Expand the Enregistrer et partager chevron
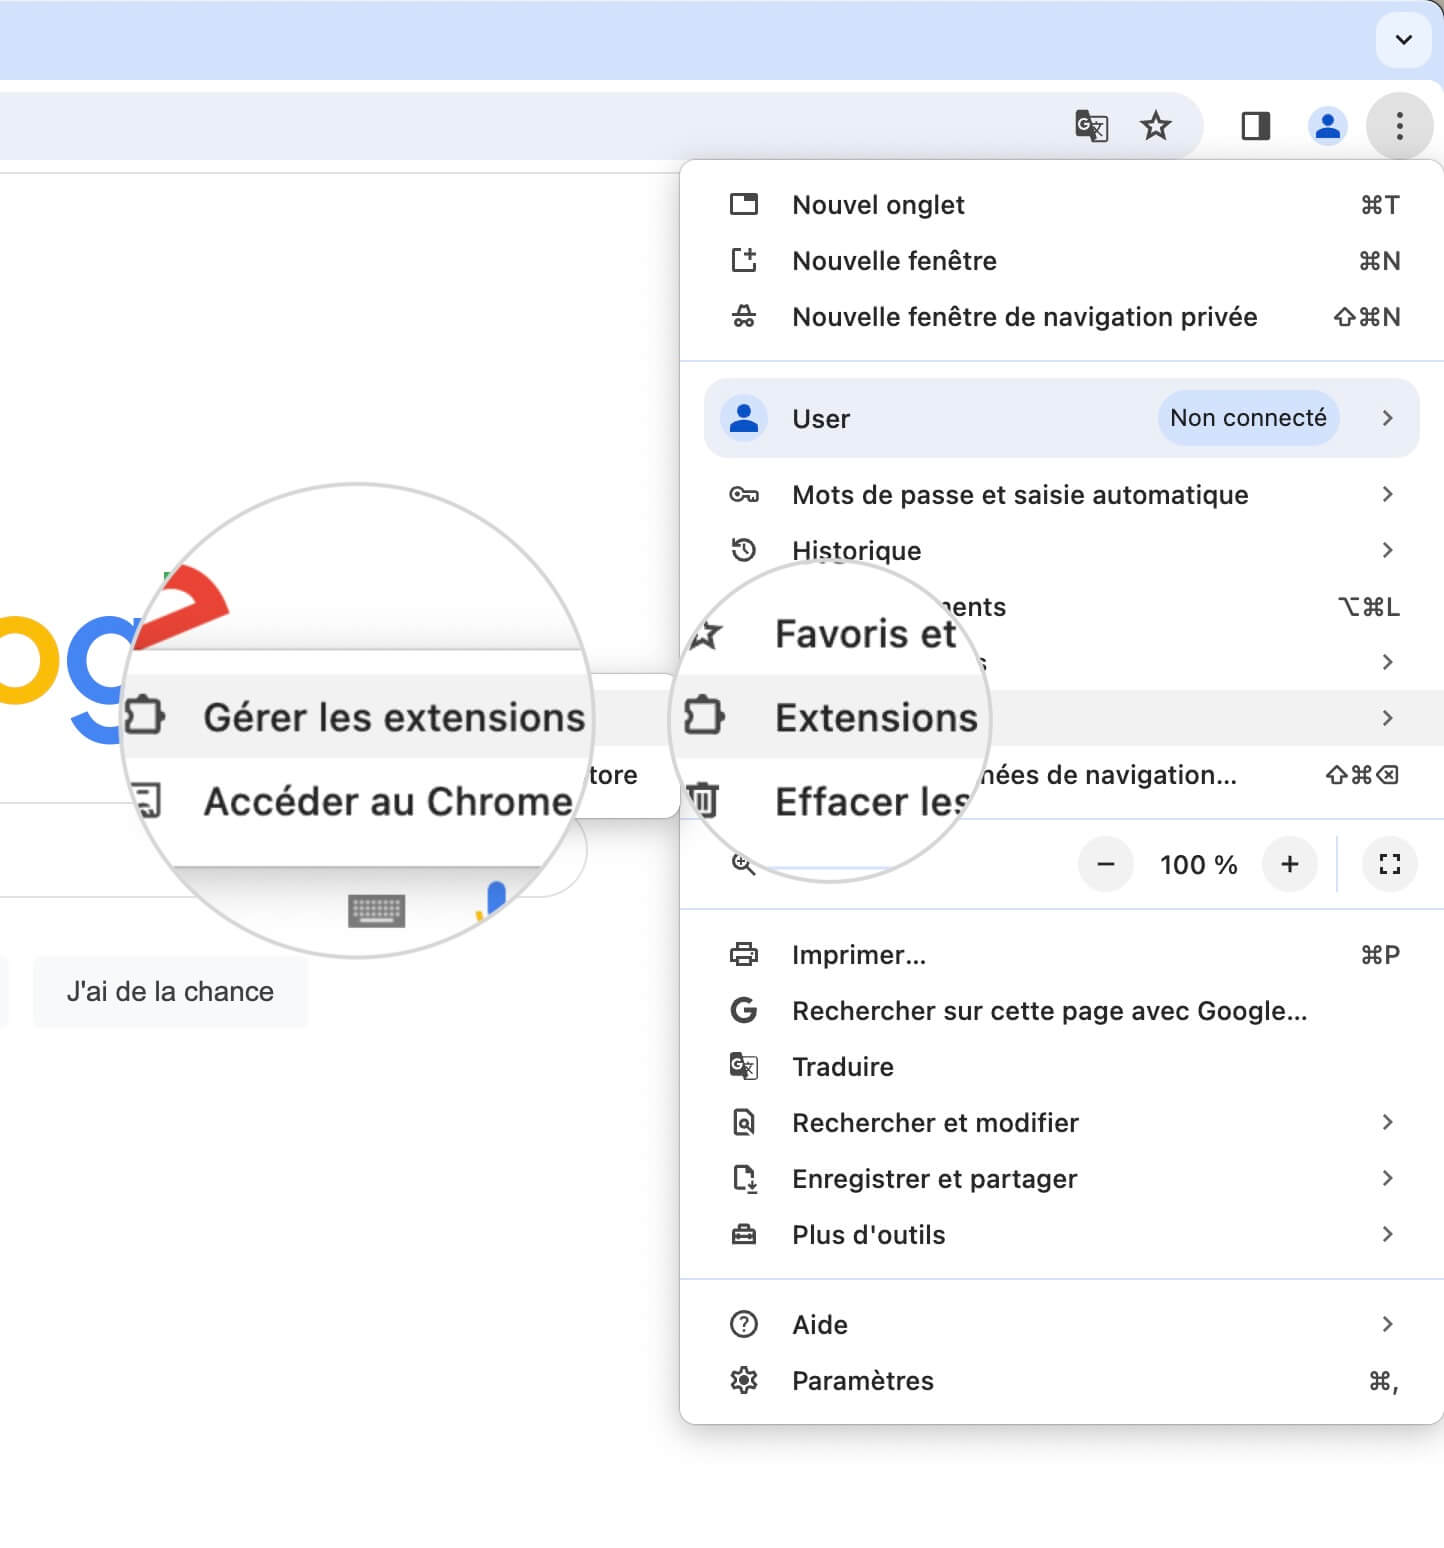The width and height of the screenshot is (1444, 1548). tap(1387, 1178)
